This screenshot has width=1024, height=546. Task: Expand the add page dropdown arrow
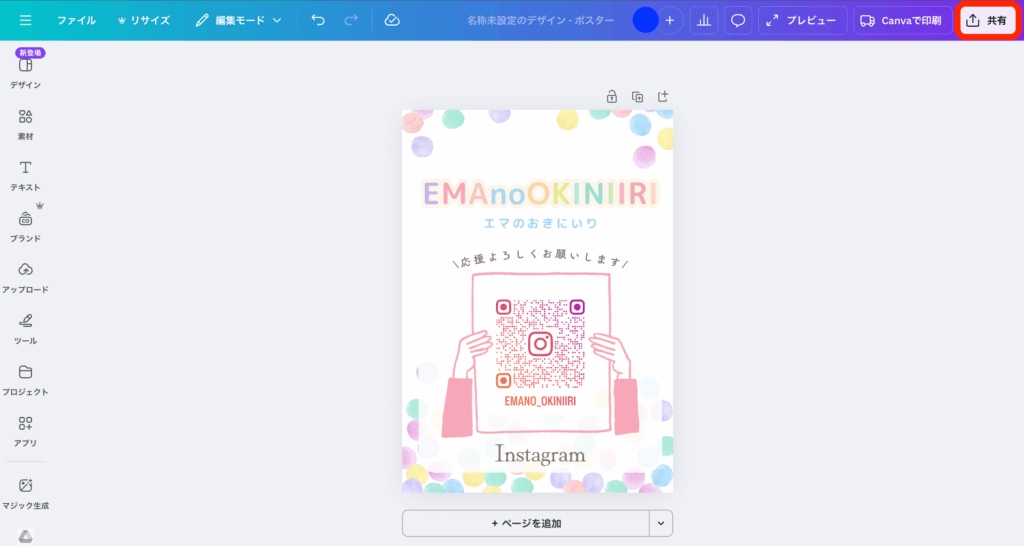coord(661,523)
